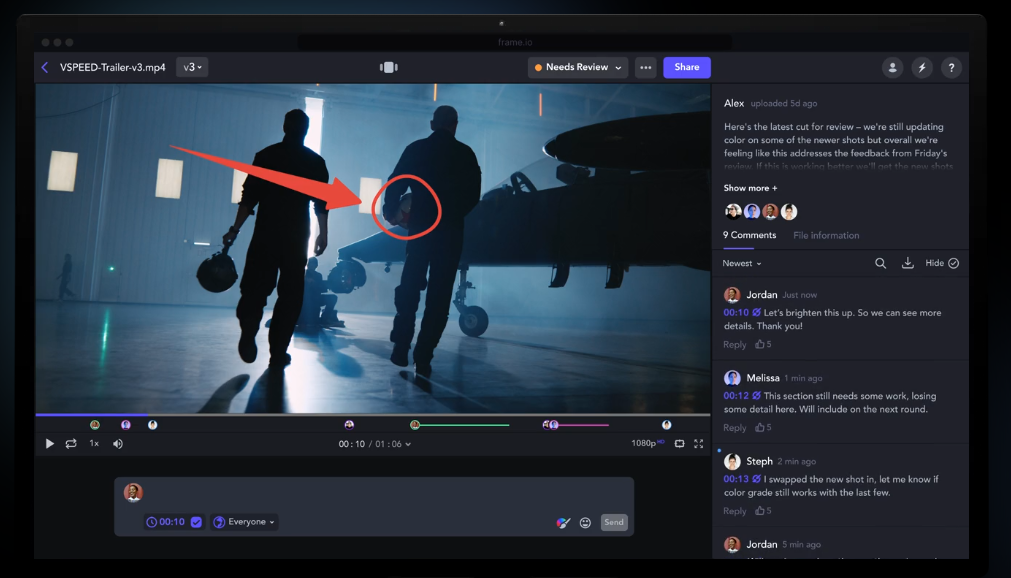Open the Needs Review status dropdown
Screen dimensions: 1011x578
(578, 67)
